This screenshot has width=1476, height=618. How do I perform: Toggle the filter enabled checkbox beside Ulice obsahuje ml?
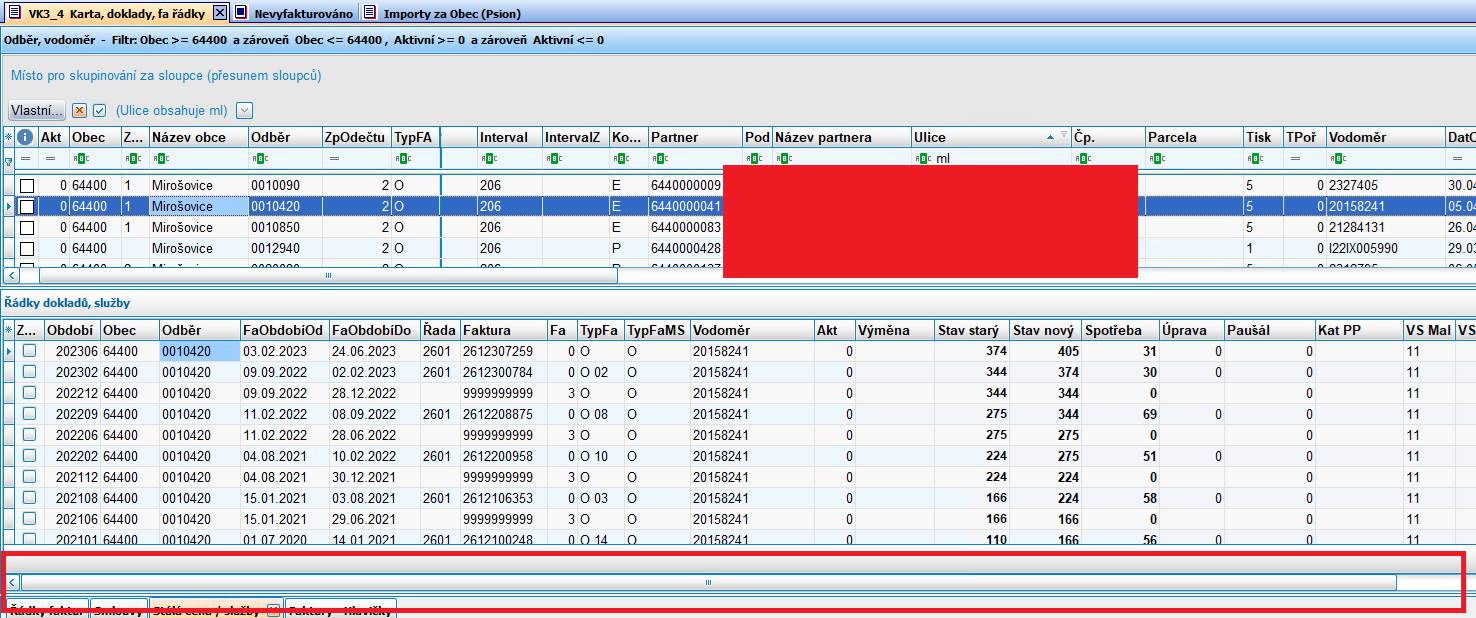coord(99,111)
